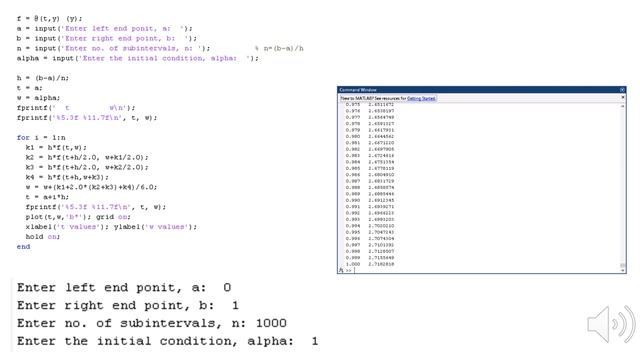This screenshot has height=360, width=640.
Task: Select the output row for t = 0.975
Action: pos(370,104)
